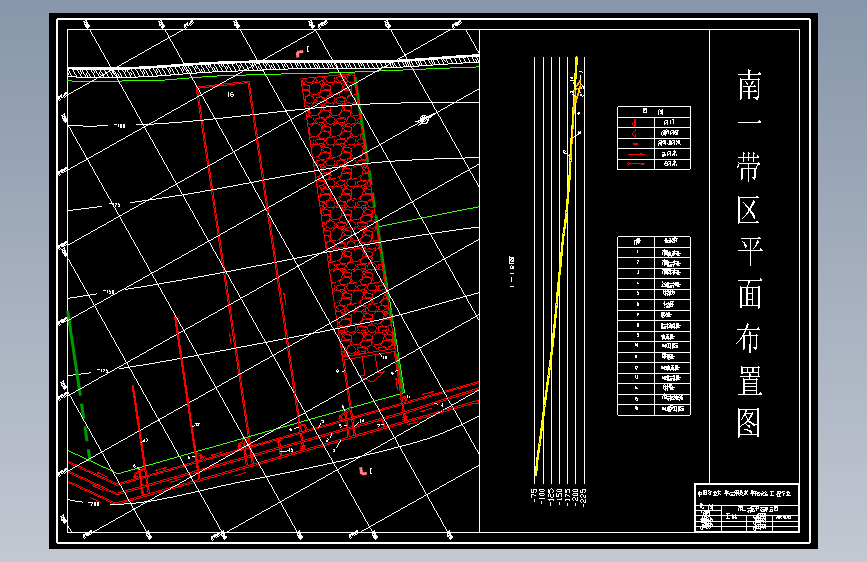Click the pink section marker below the roadways

363,471
